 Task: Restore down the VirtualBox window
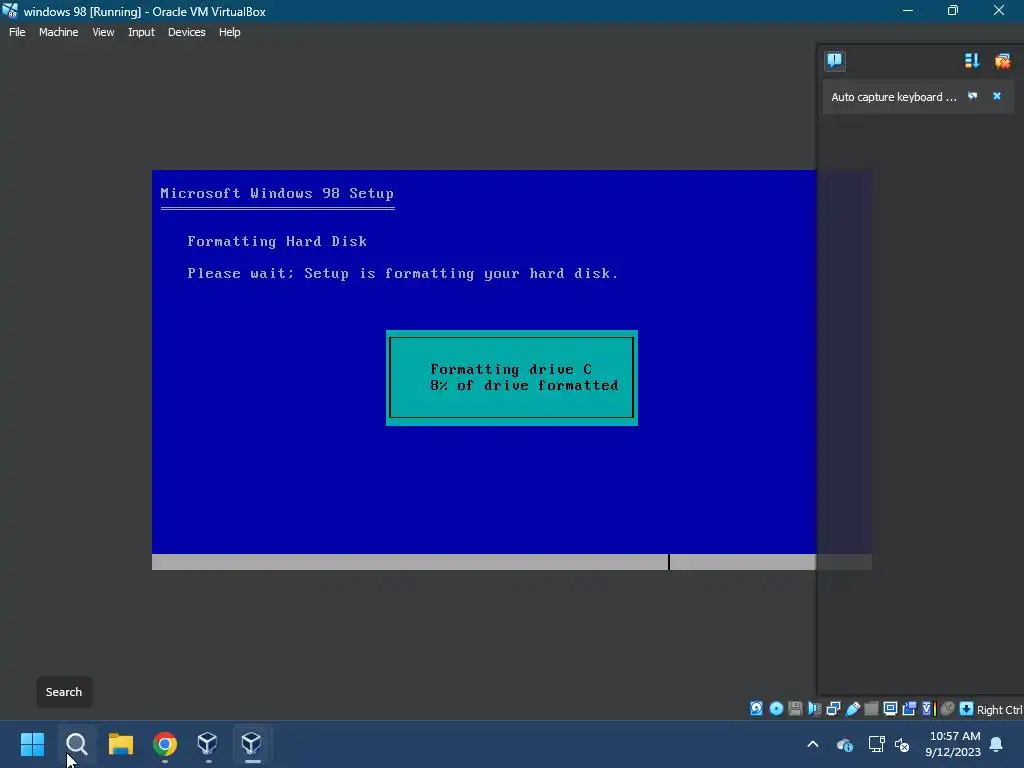click(953, 10)
